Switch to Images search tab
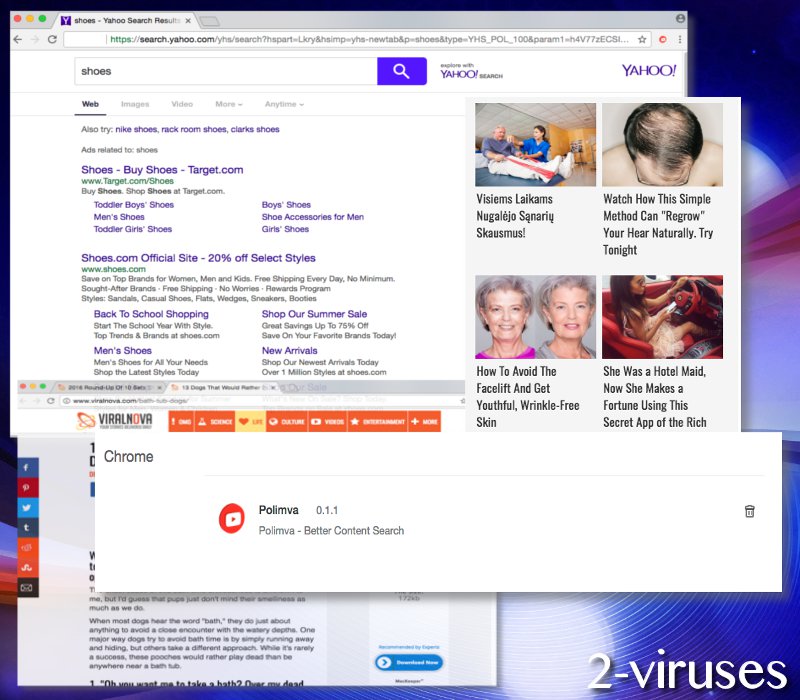Image resolution: width=800 pixels, height=700 pixels. [x=135, y=104]
